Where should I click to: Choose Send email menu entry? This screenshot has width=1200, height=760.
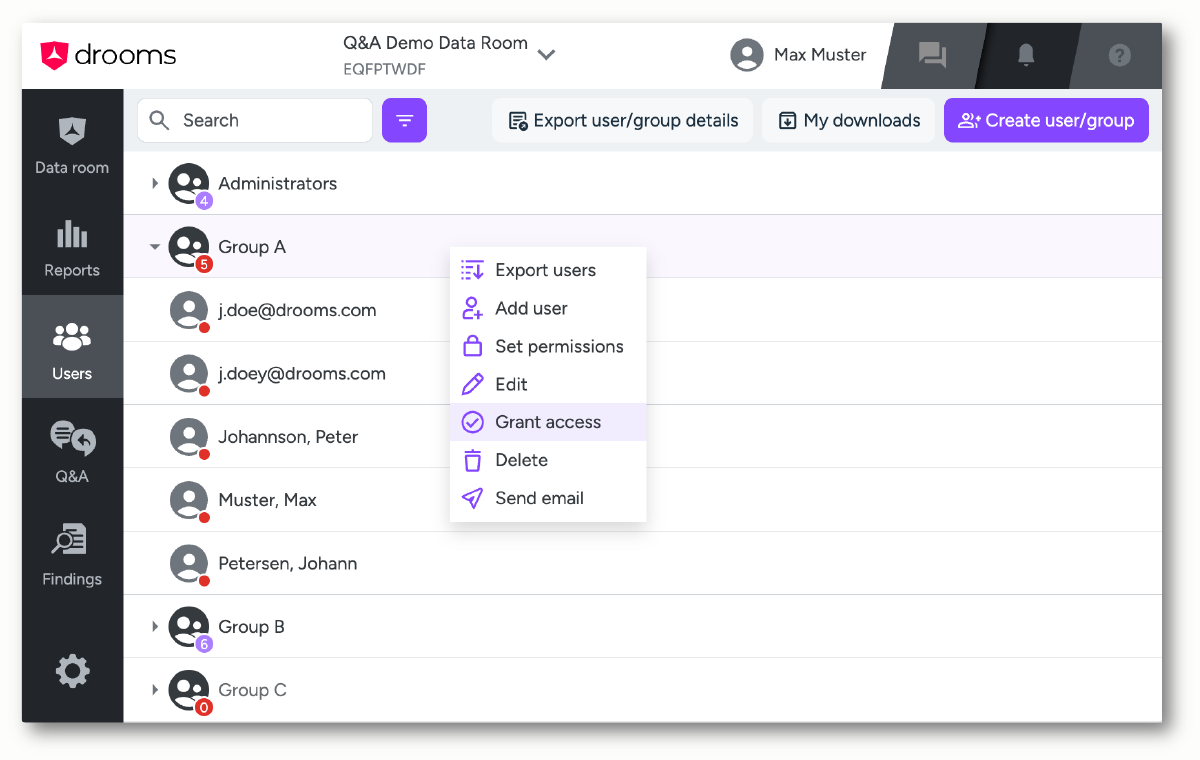(548, 498)
